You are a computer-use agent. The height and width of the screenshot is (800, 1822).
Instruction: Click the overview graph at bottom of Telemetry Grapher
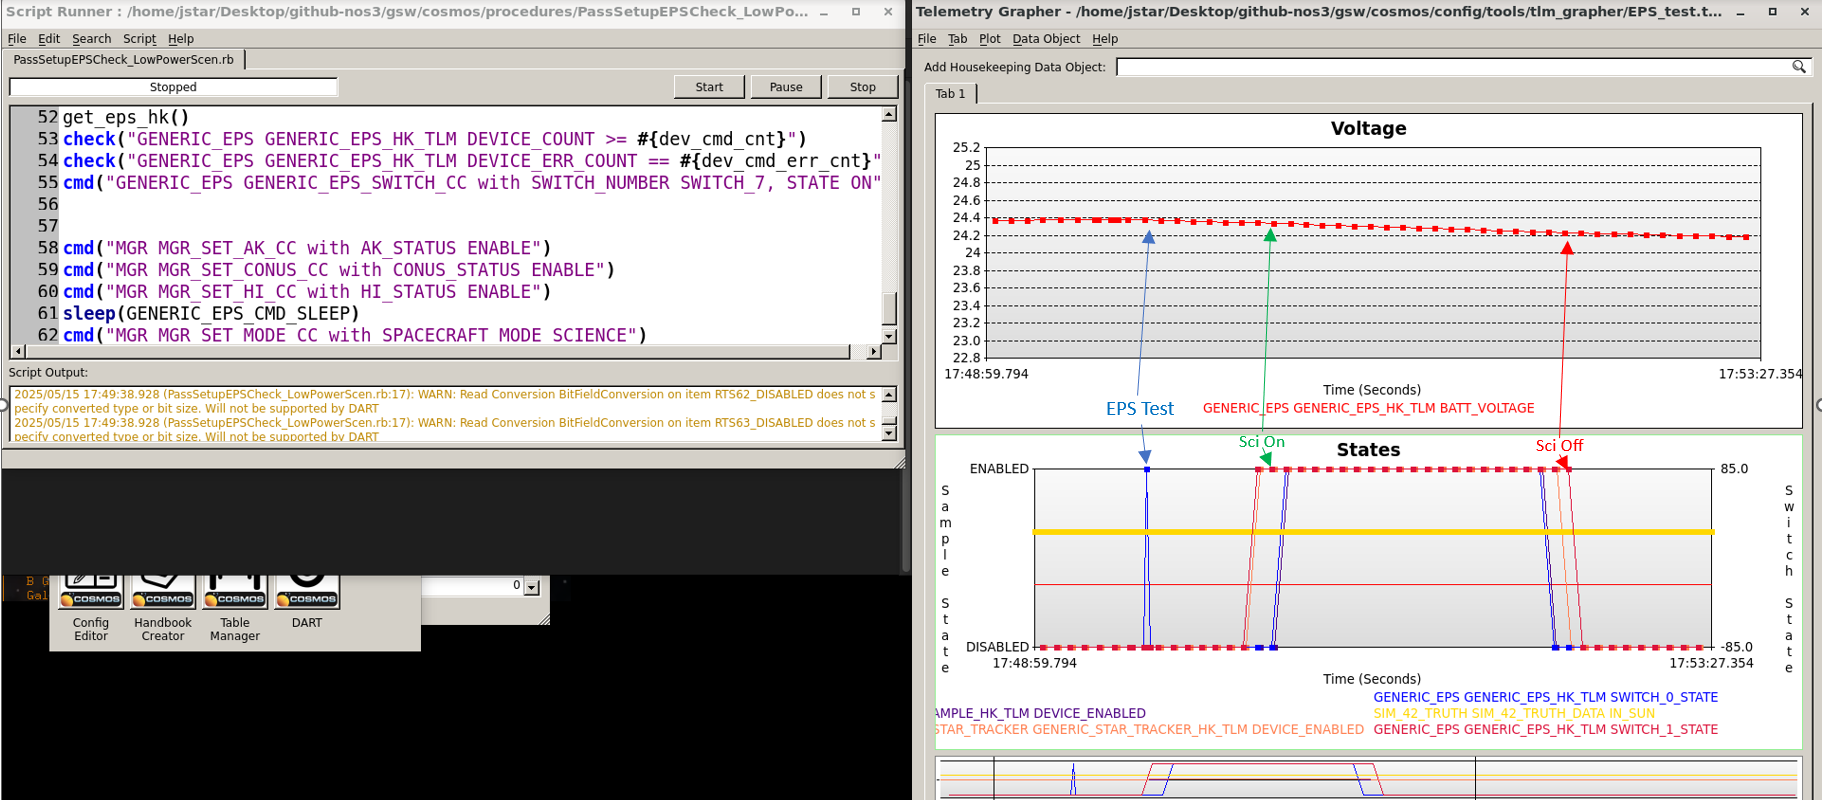pyautogui.click(x=1368, y=778)
